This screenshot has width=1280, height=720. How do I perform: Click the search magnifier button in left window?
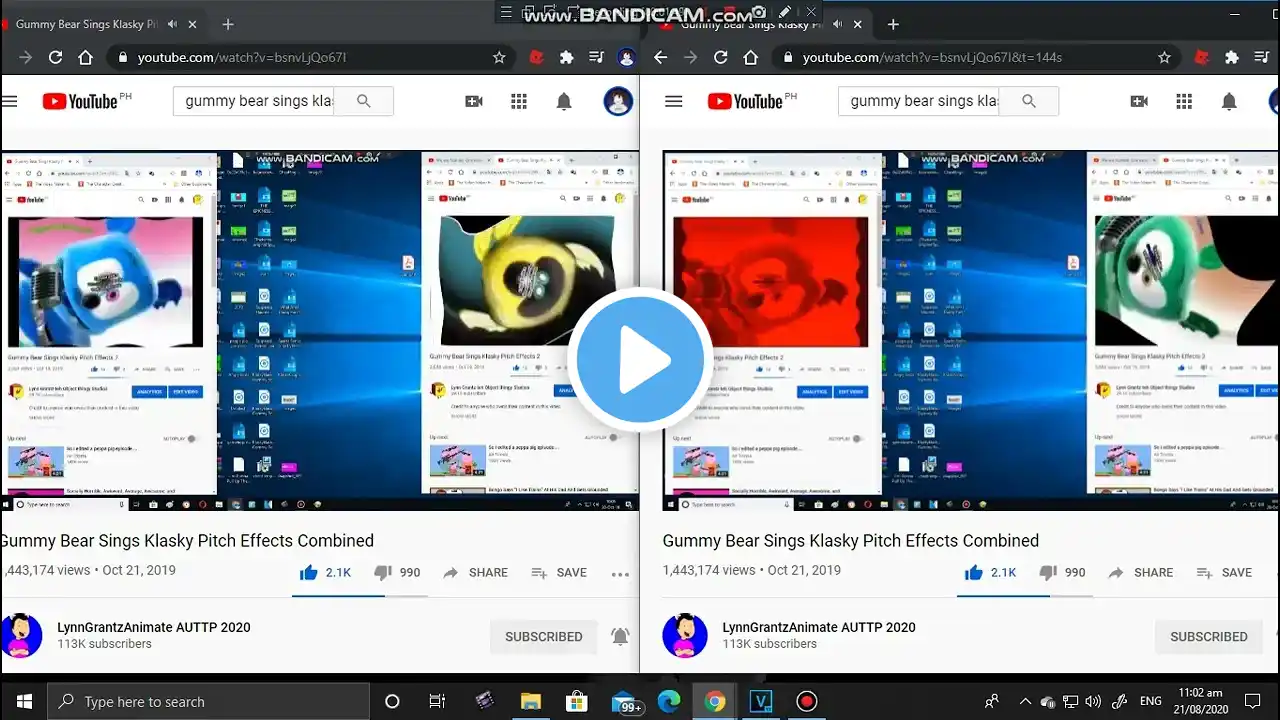364,101
